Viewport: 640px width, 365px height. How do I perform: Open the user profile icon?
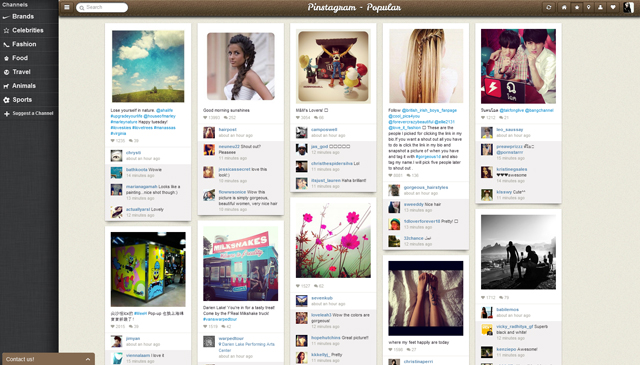coord(600,7)
